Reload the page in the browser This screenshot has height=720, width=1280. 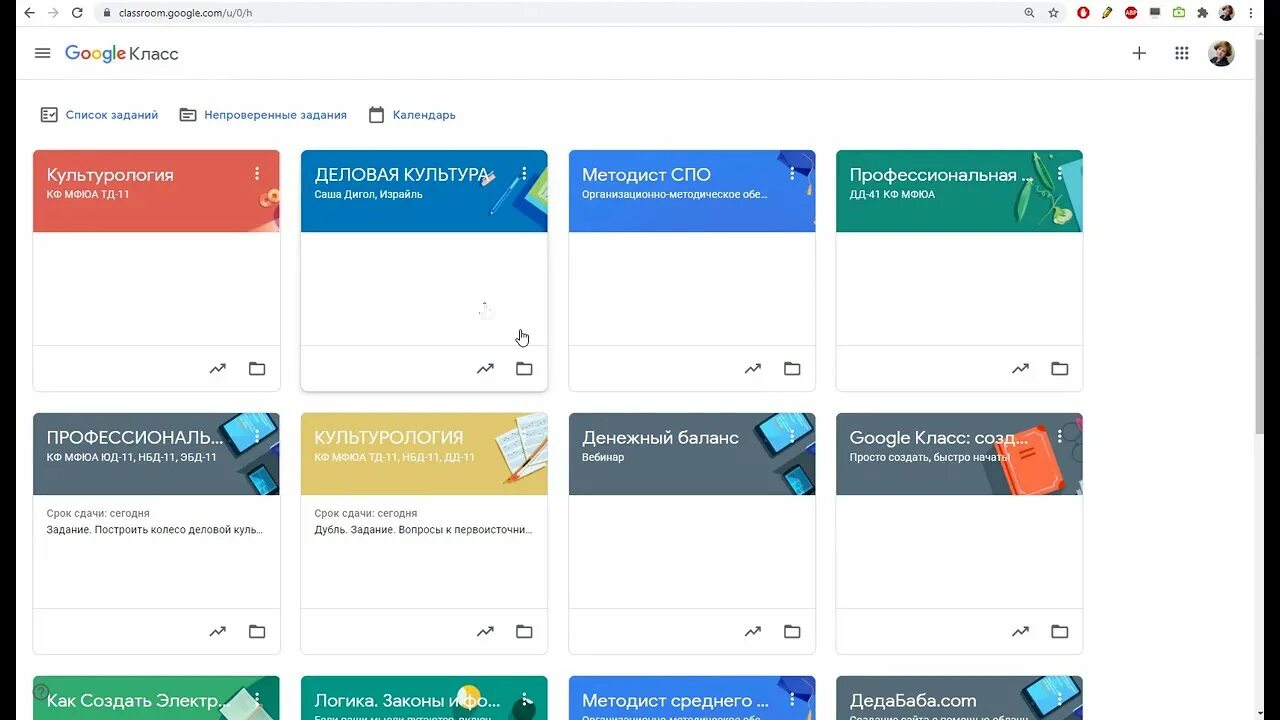pyautogui.click(x=76, y=13)
